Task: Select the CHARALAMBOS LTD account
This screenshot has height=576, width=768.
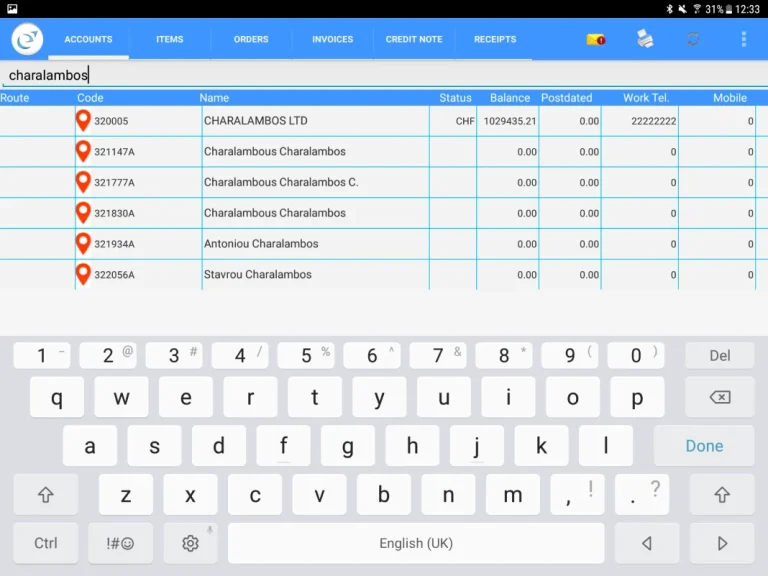Action: (256, 120)
